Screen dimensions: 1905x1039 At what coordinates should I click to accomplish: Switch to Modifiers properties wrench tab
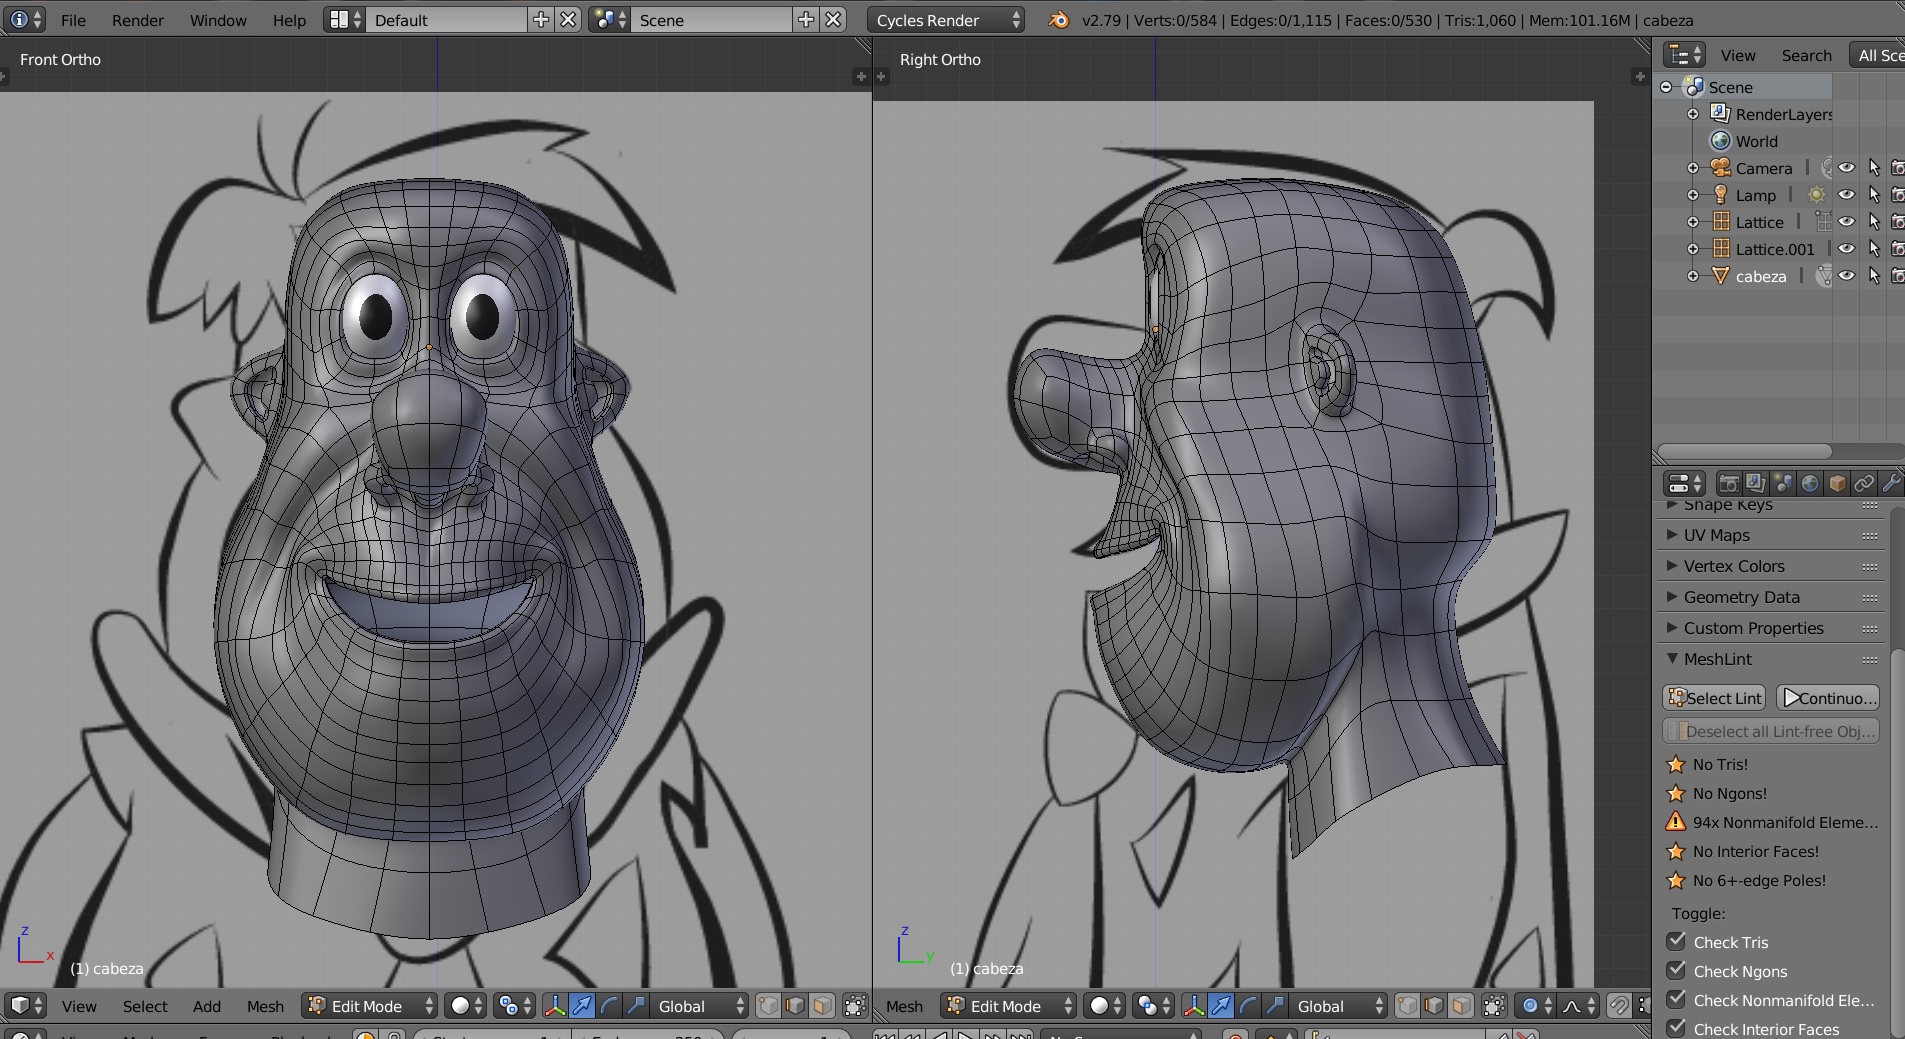click(x=1890, y=484)
